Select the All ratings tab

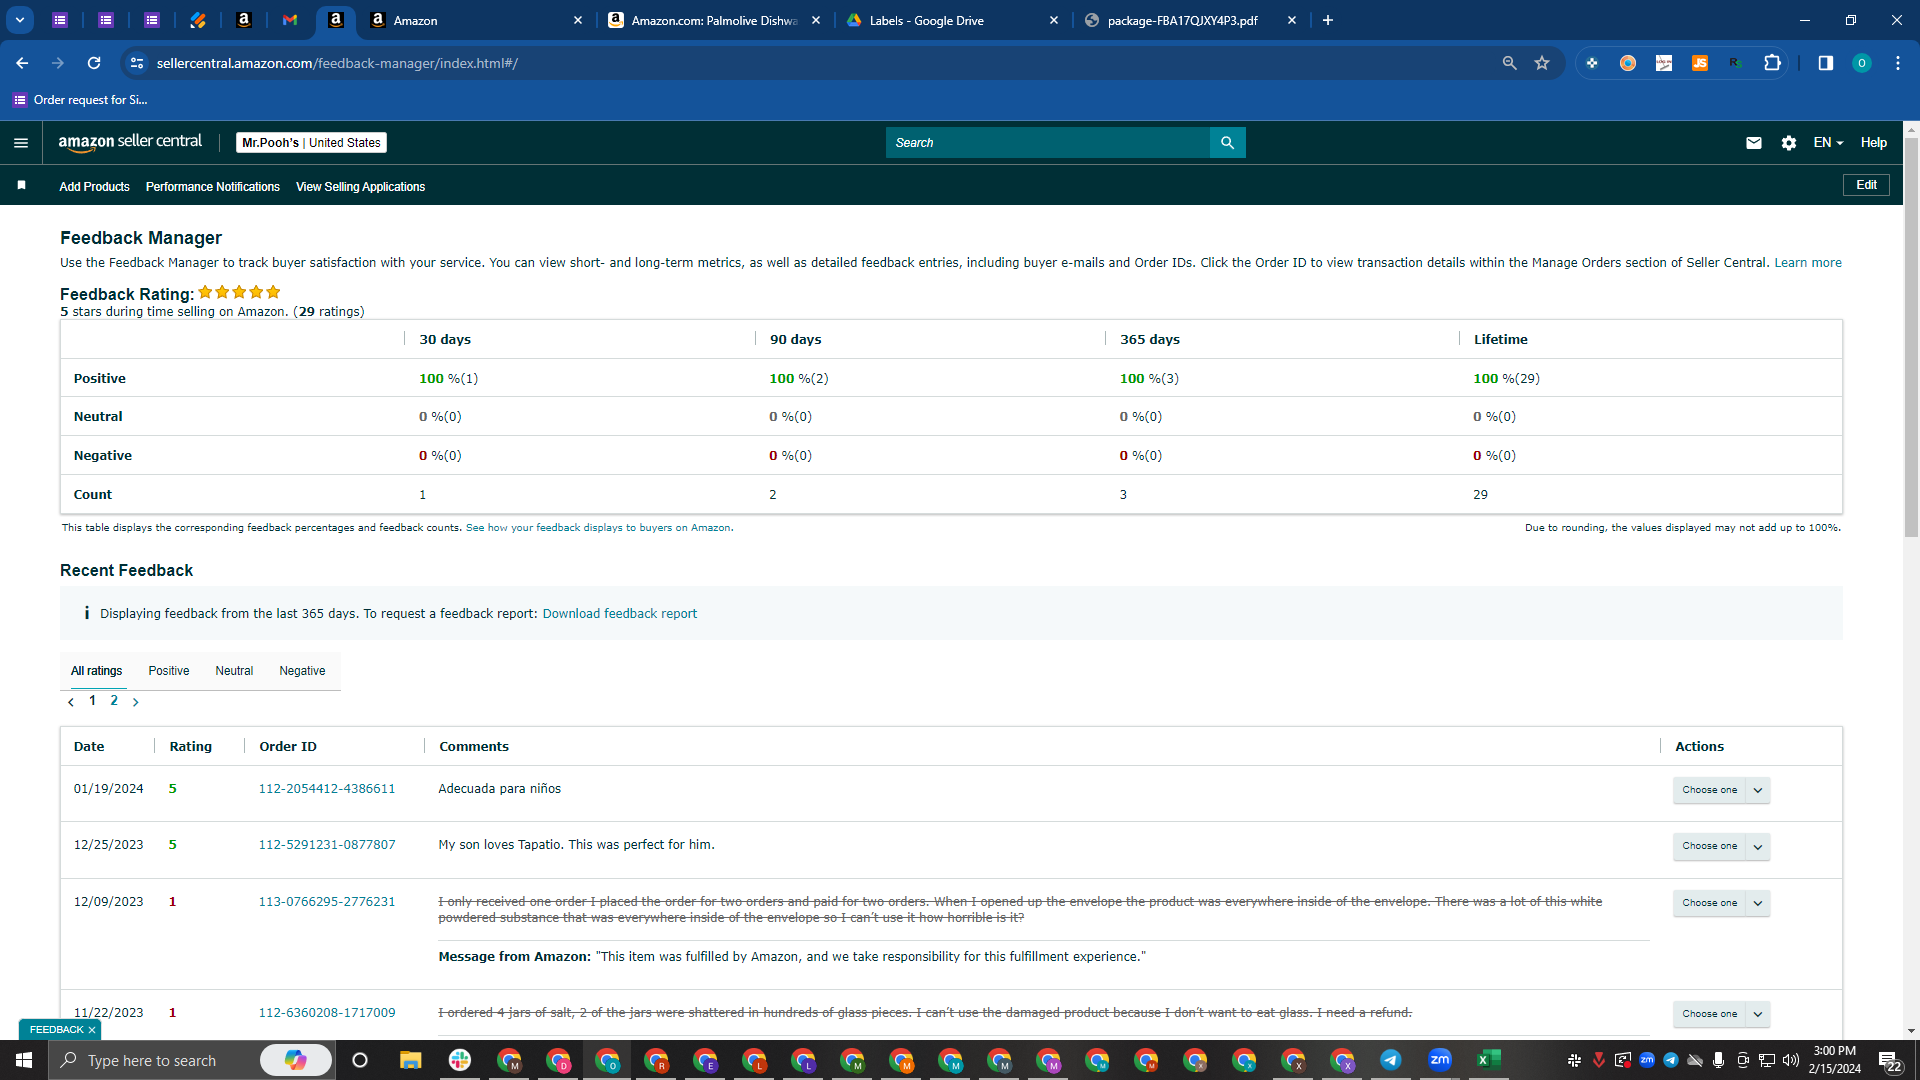[96, 671]
